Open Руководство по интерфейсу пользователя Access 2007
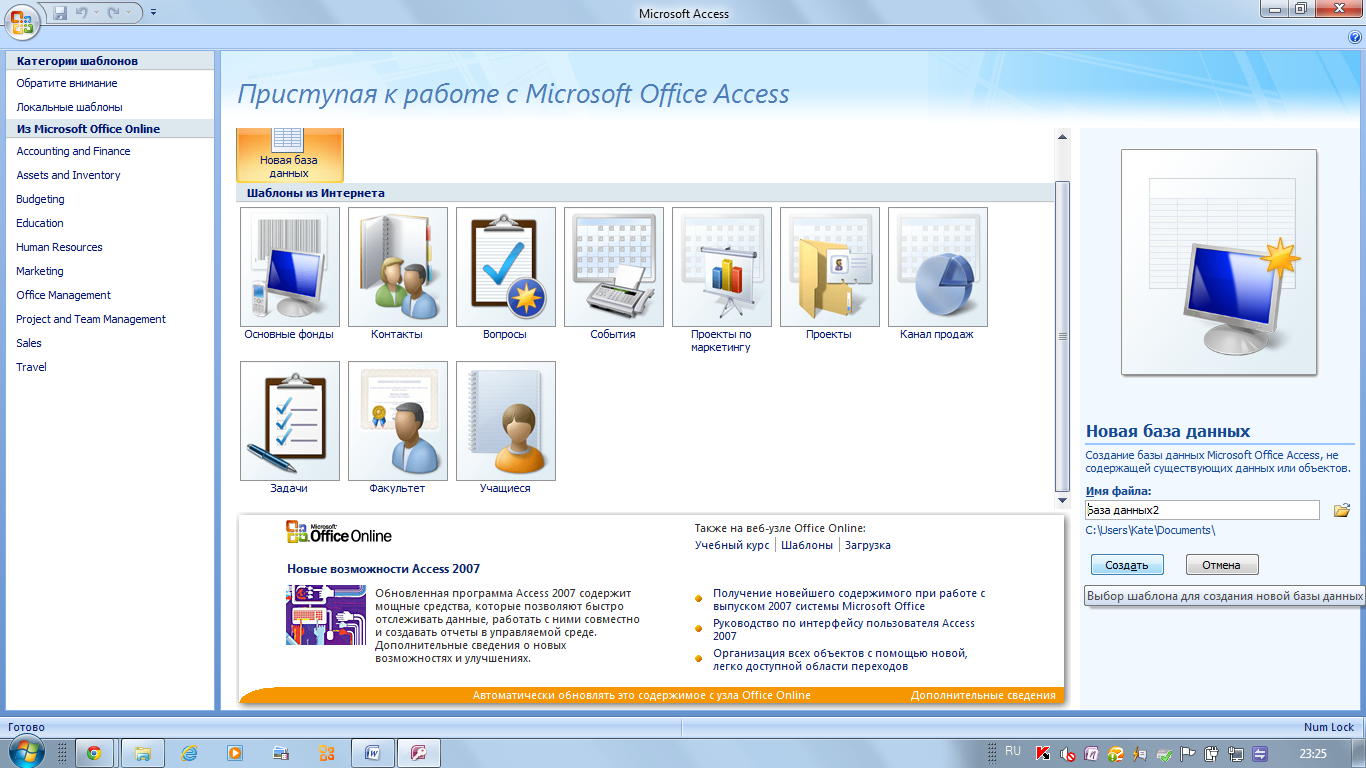Viewport: 1366px width, 768px height. (844, 629)
